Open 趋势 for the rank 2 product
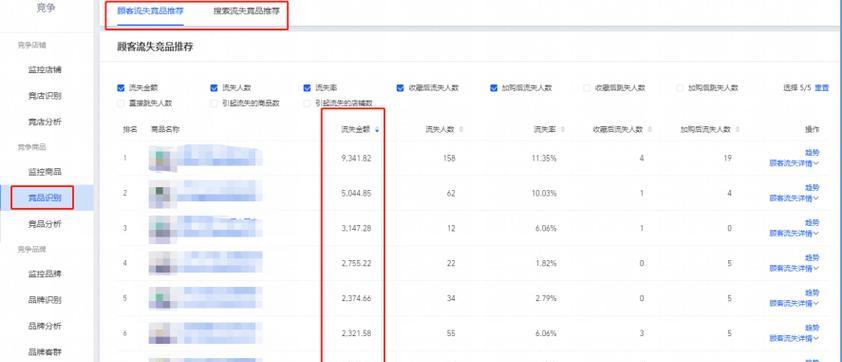Image resolution: width=842 pixels, height=362 pixels. (812, 188)
